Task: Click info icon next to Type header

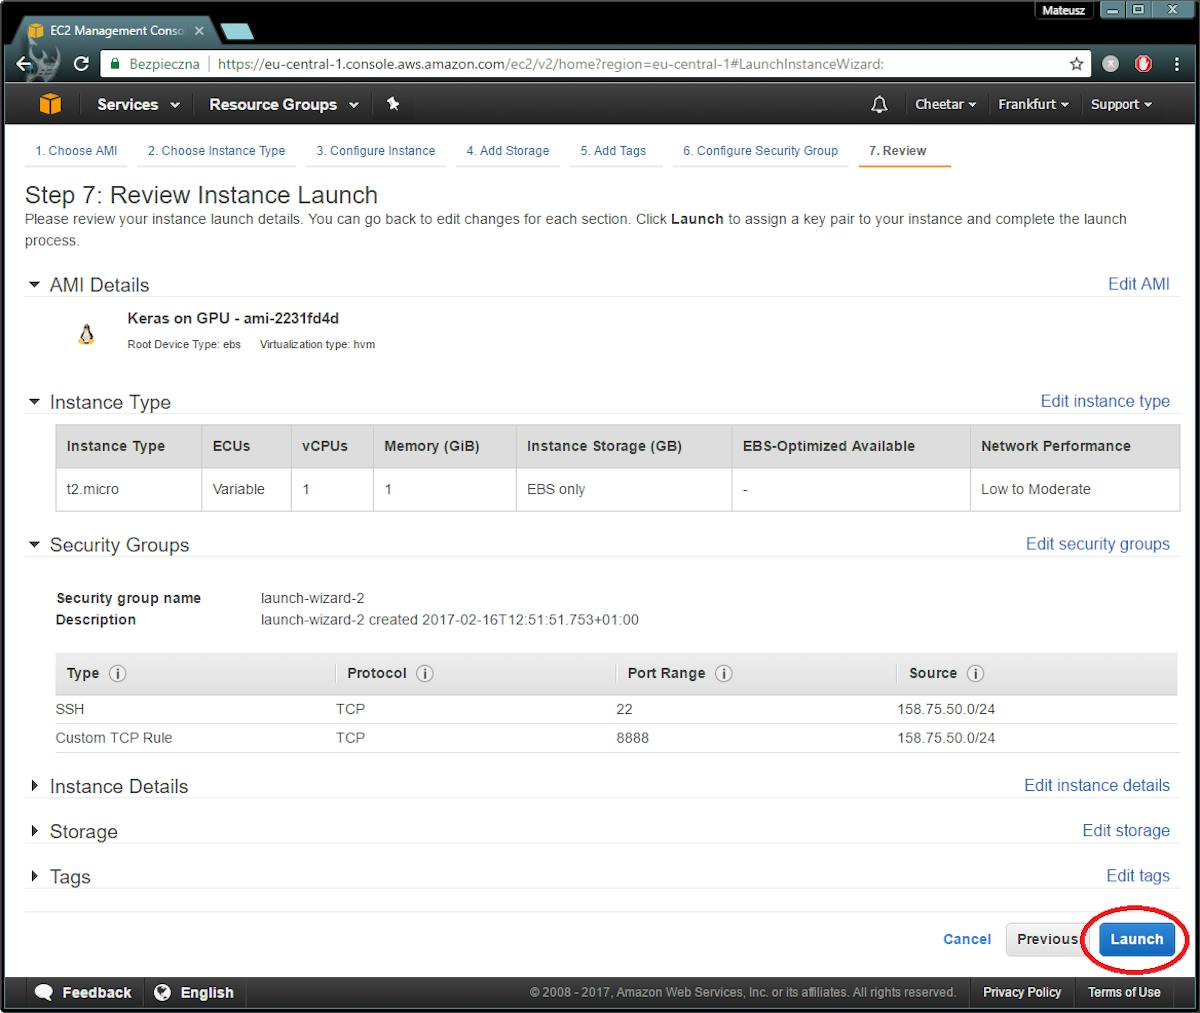Action: [117, 673]
